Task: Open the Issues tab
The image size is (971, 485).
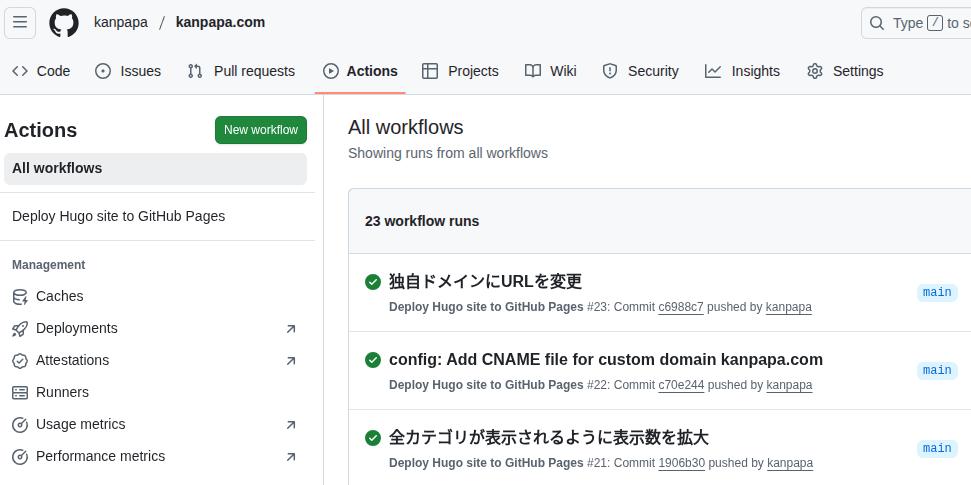Action: click(x=128, y=71)
